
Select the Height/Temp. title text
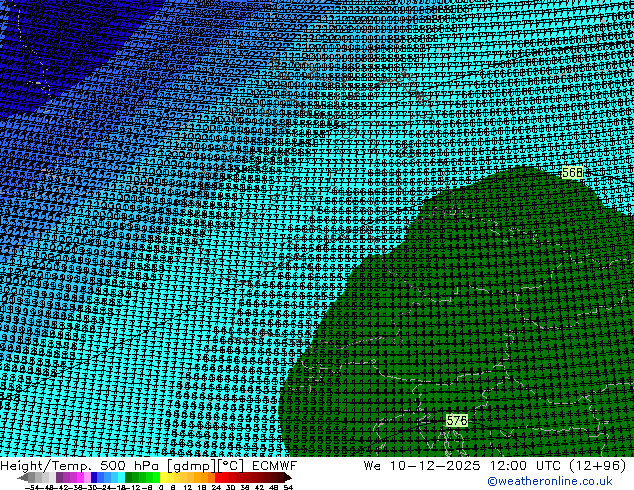pyautogui.click(x=45, y=466)
